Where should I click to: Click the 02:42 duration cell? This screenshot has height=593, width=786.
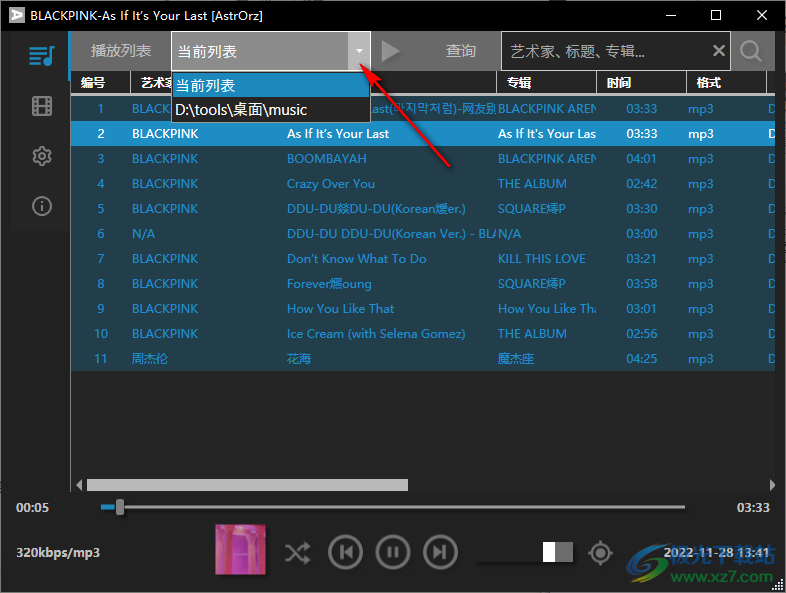click(x=641, y=184)
